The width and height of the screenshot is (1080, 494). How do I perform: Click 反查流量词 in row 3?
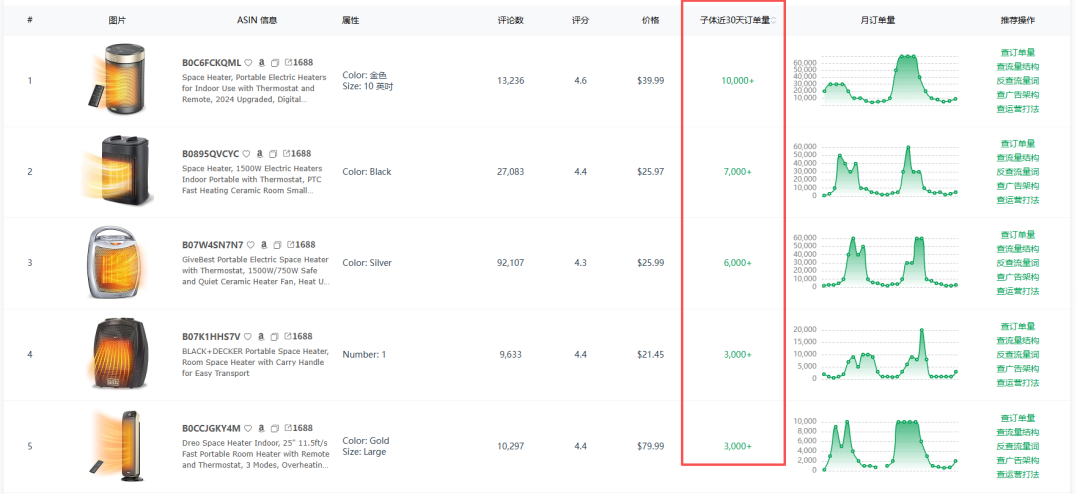pyautogui.click(x=1017, y=263)
